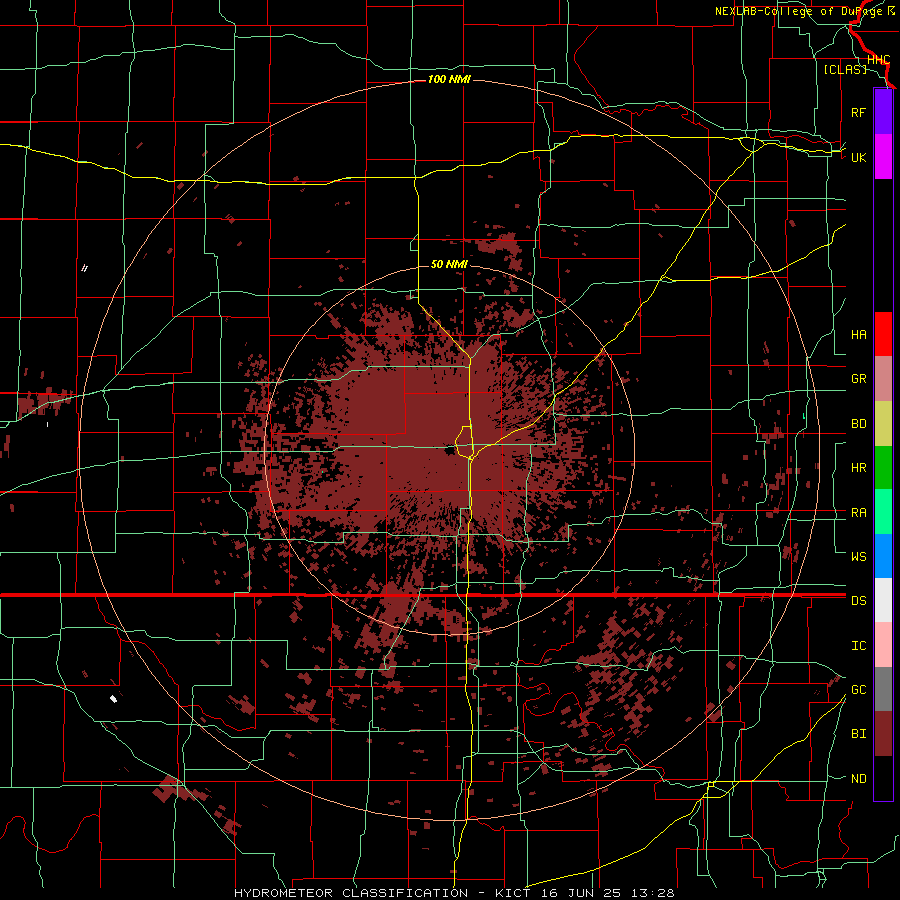Click the HR legend label
Screen dimensions: 900x900
(x=858, y=468)
